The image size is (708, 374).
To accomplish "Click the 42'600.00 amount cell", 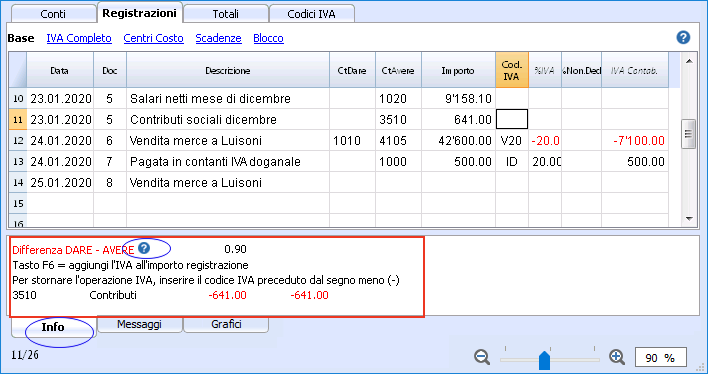I will pos(458,140).
